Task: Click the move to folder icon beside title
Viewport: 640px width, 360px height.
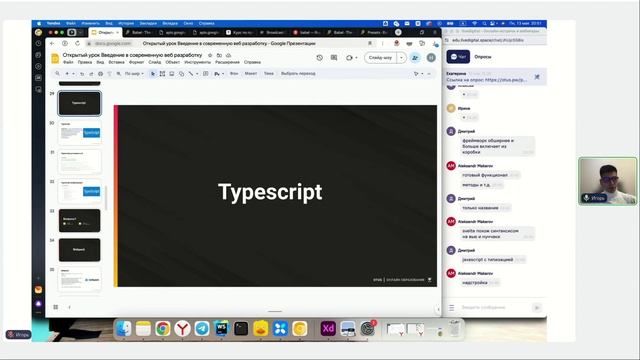Action: coord(219,55)
